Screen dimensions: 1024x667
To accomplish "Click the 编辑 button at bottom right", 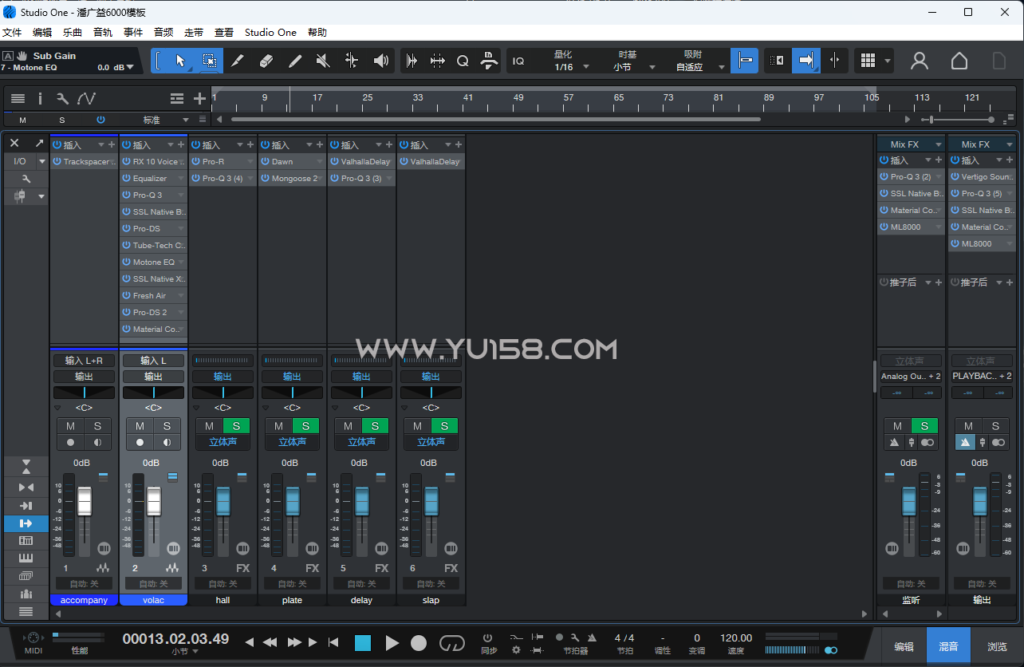I will click(904, 646).
